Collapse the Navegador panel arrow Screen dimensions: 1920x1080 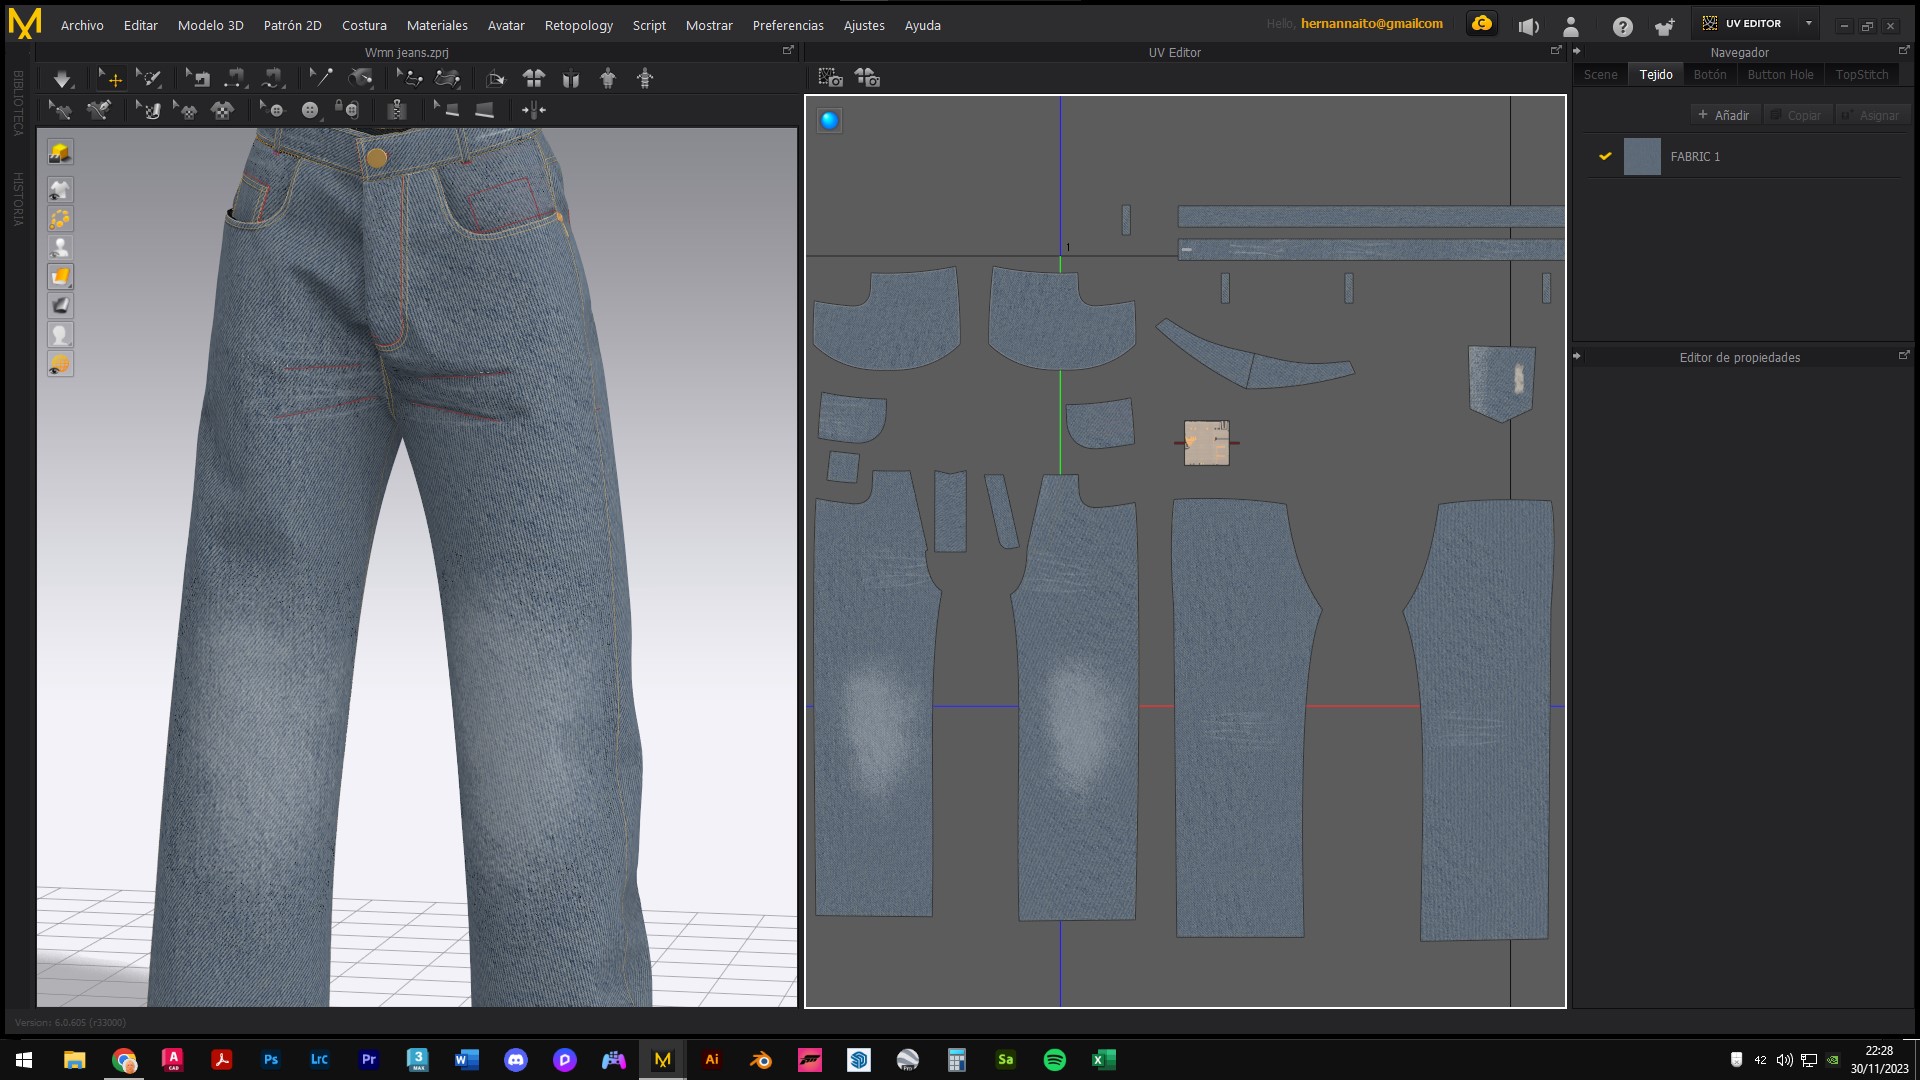tap(1577, 51)
